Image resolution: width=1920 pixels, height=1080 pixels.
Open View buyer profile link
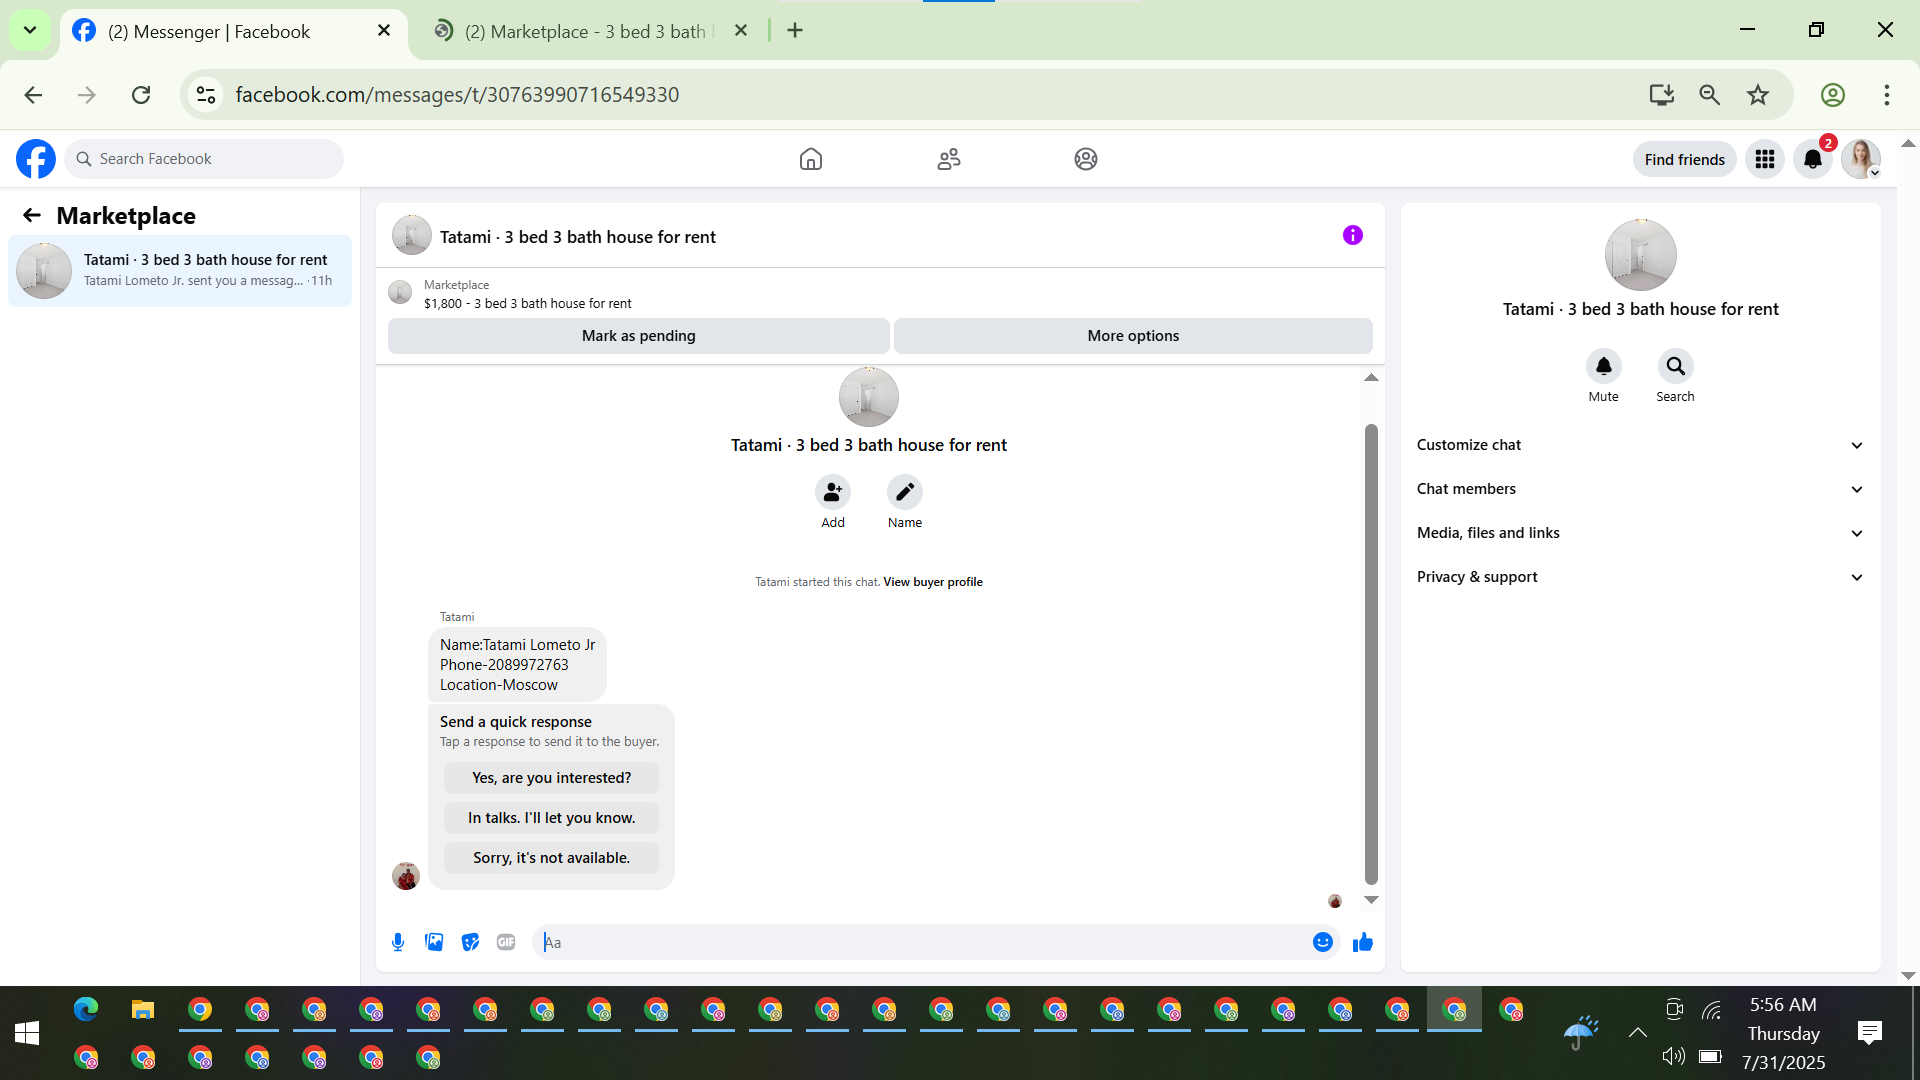[x=932, y=582]
